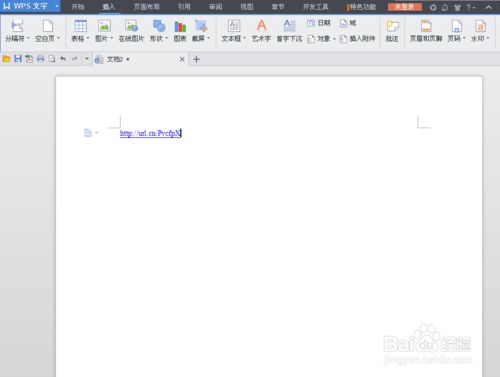500x377 pixels.
Task: Select the 插入 tab
Action: point(109,7)
